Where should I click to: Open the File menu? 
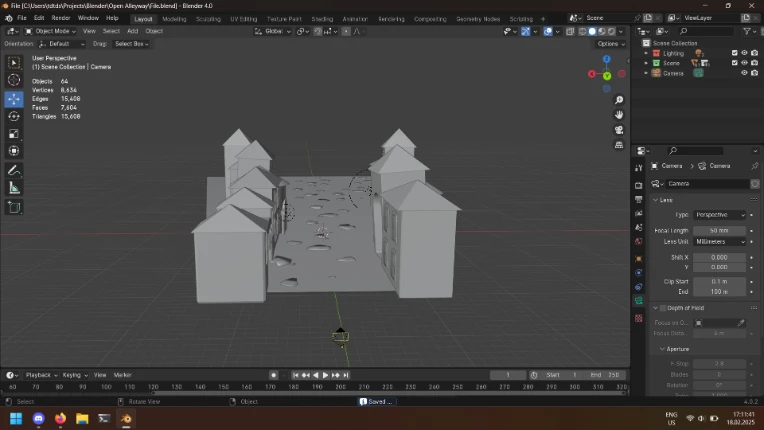[x=22, y=18]
